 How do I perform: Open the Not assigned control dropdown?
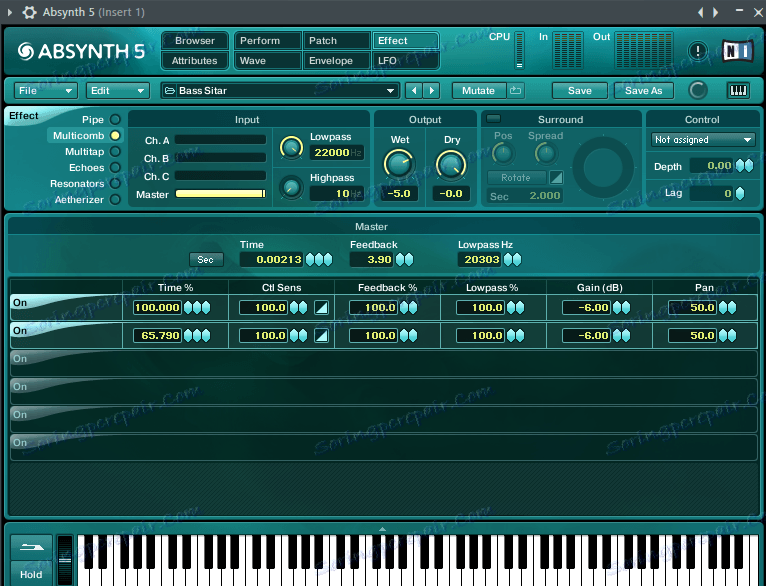[702, 140]
